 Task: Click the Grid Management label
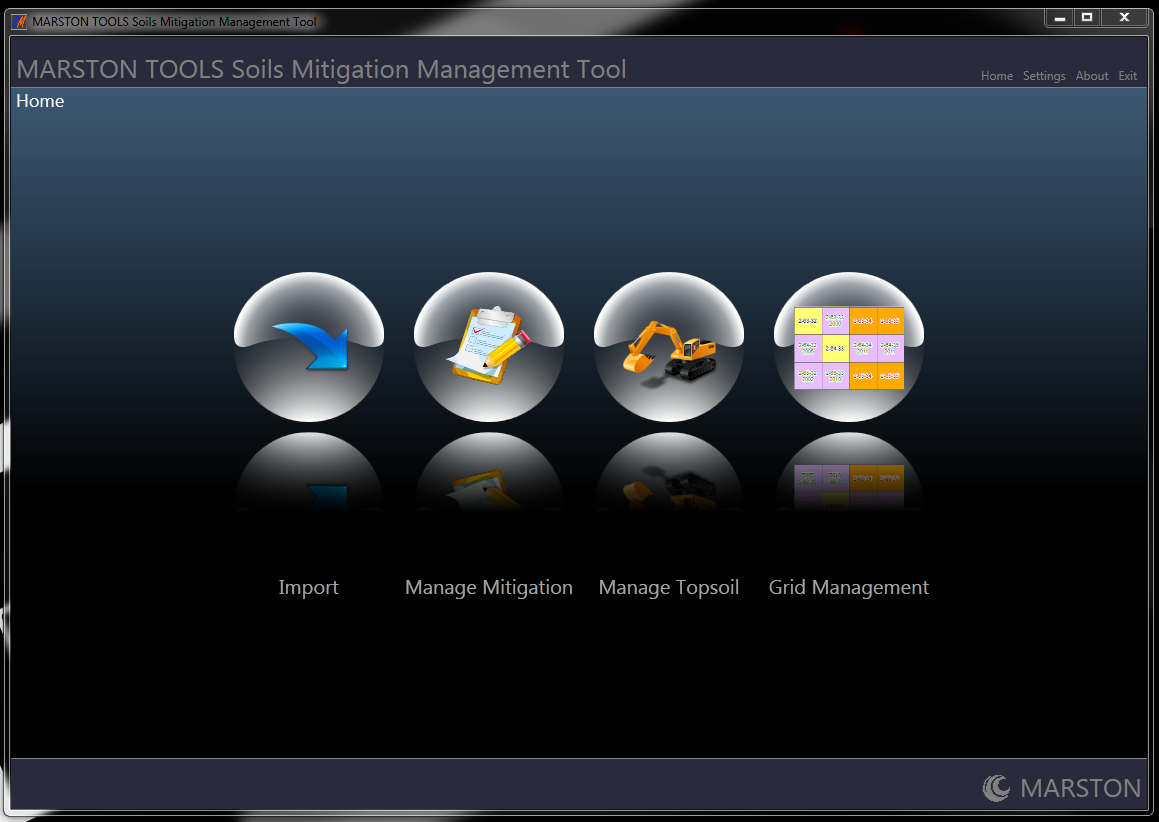pos(849,587)
